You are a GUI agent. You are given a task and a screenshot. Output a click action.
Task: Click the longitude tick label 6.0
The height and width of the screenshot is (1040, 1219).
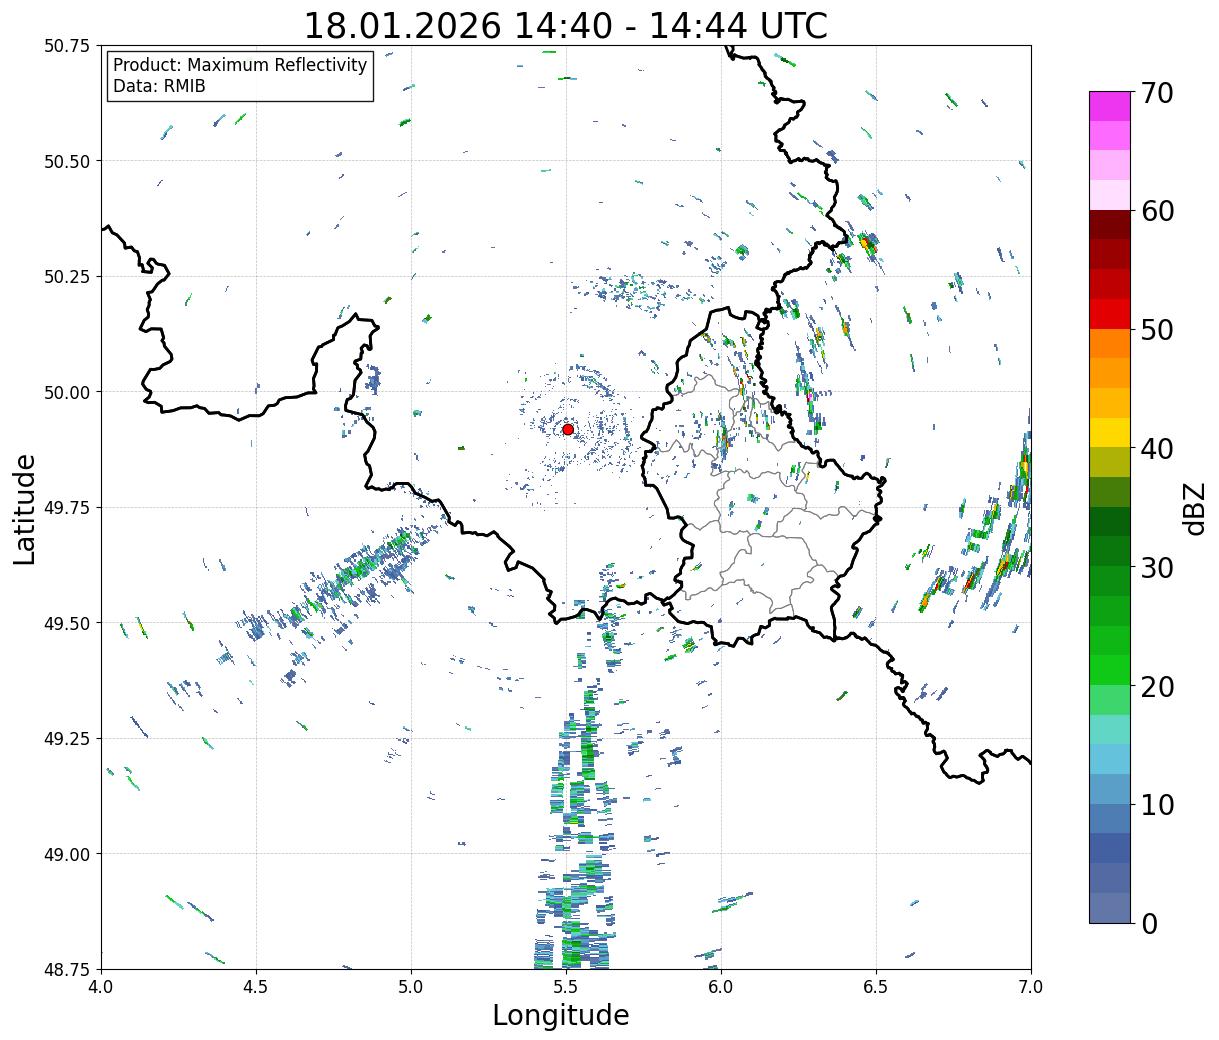tap(721, 987)
